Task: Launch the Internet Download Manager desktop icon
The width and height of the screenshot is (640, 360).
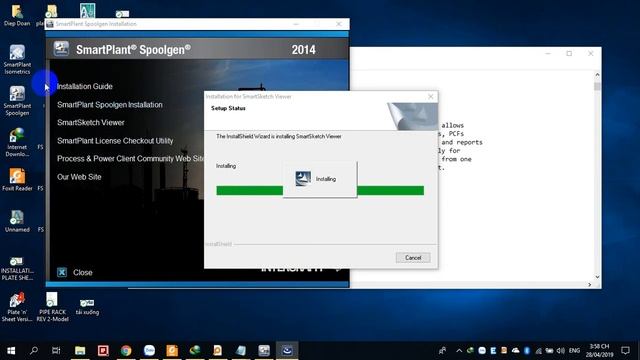Action: coord(17,142)
